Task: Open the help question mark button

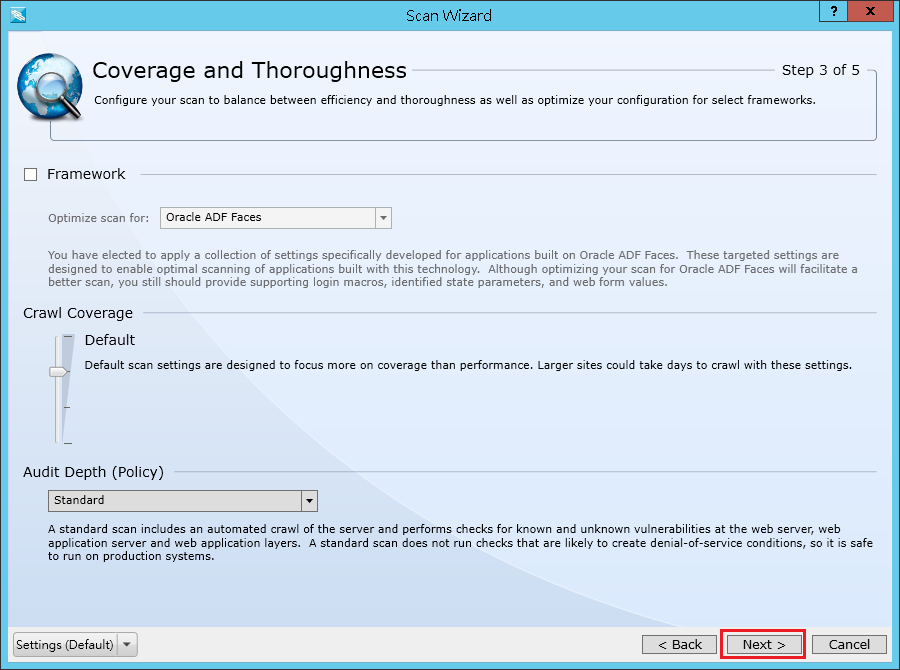Action: tap(833, 11)
